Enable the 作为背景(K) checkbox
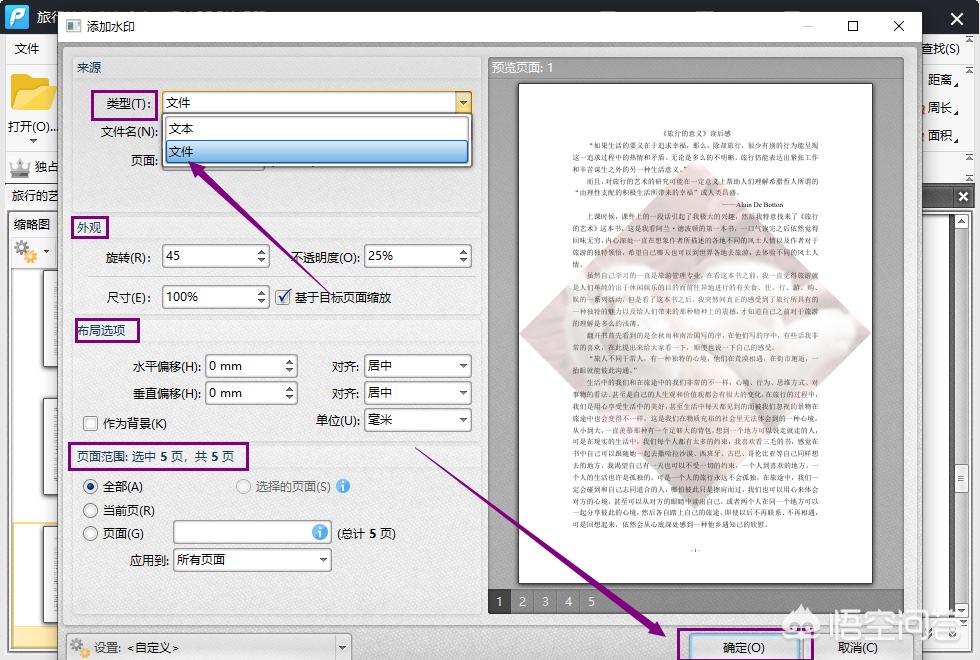The image size is (980, 660). (x=88, y=423)
